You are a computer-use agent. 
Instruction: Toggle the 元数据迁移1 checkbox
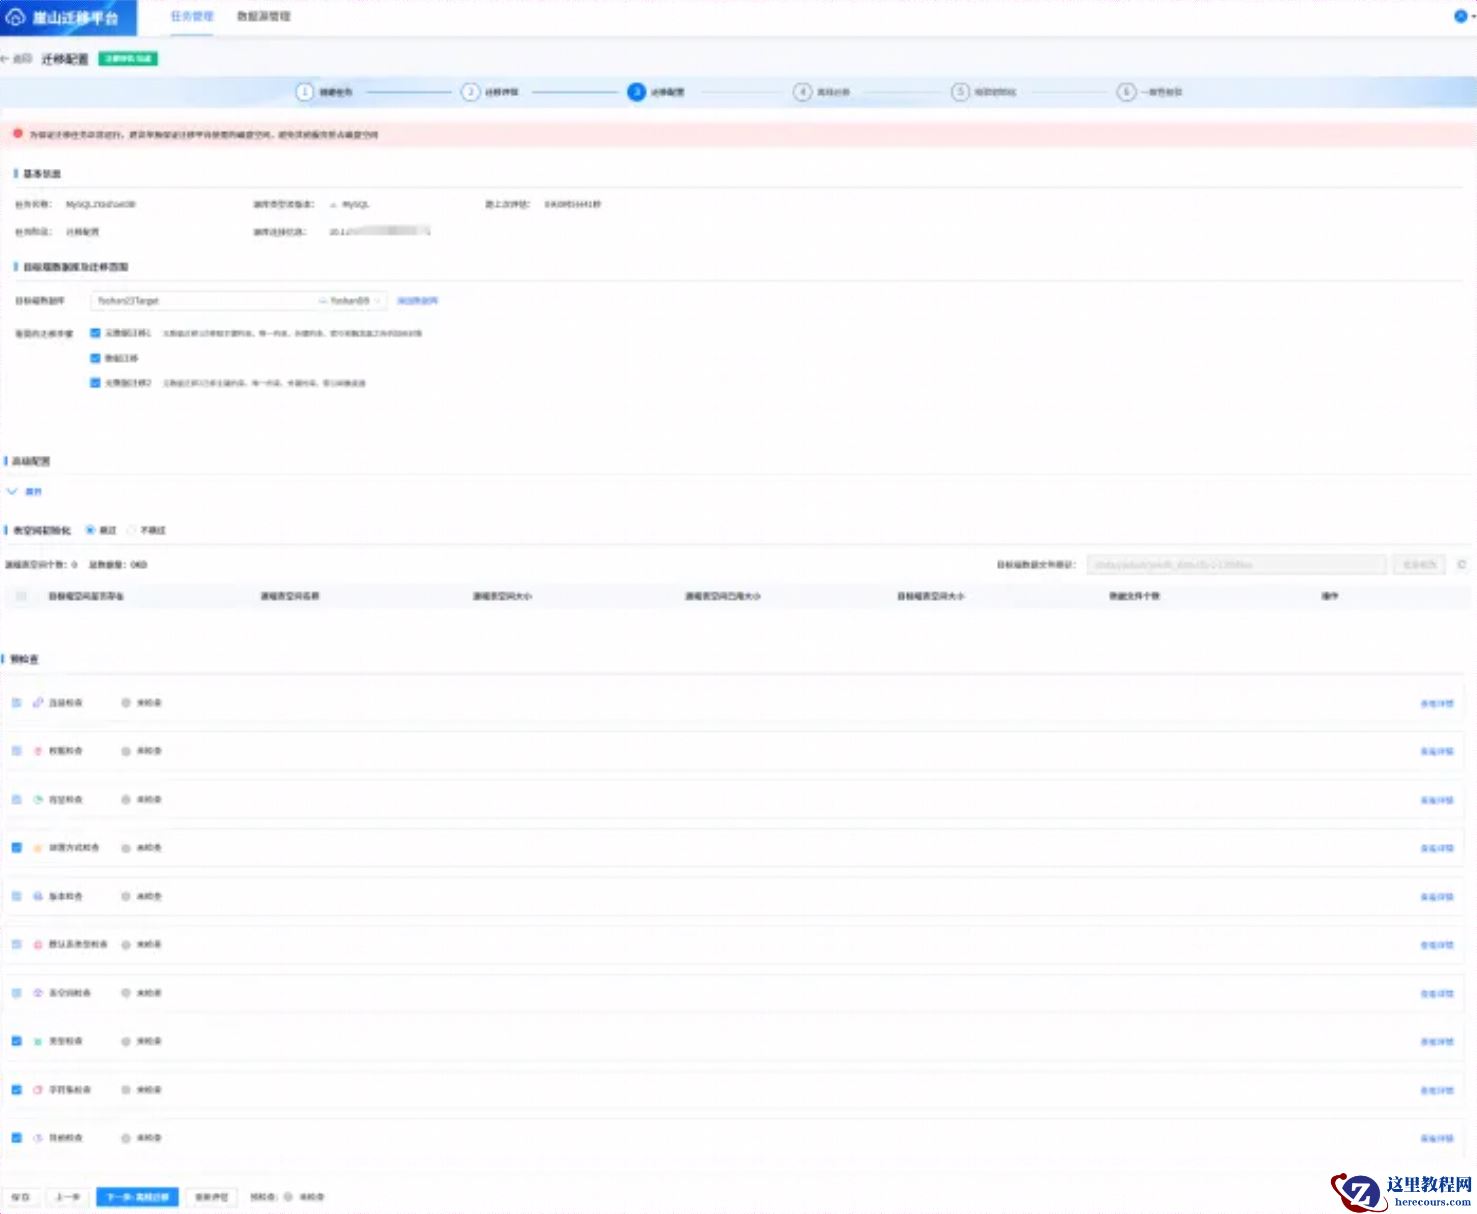(x=96, y=333)
